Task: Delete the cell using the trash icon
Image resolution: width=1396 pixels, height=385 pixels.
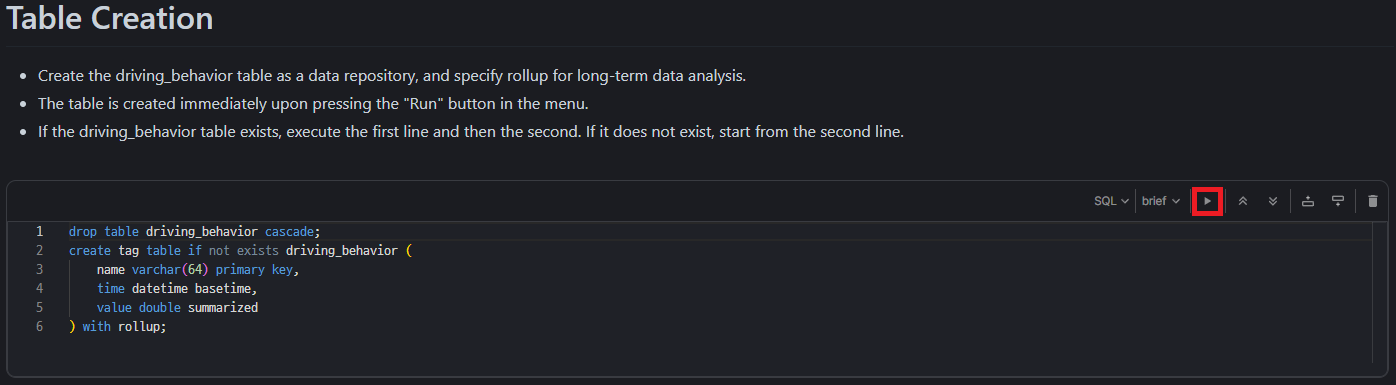Action: 1373,201
